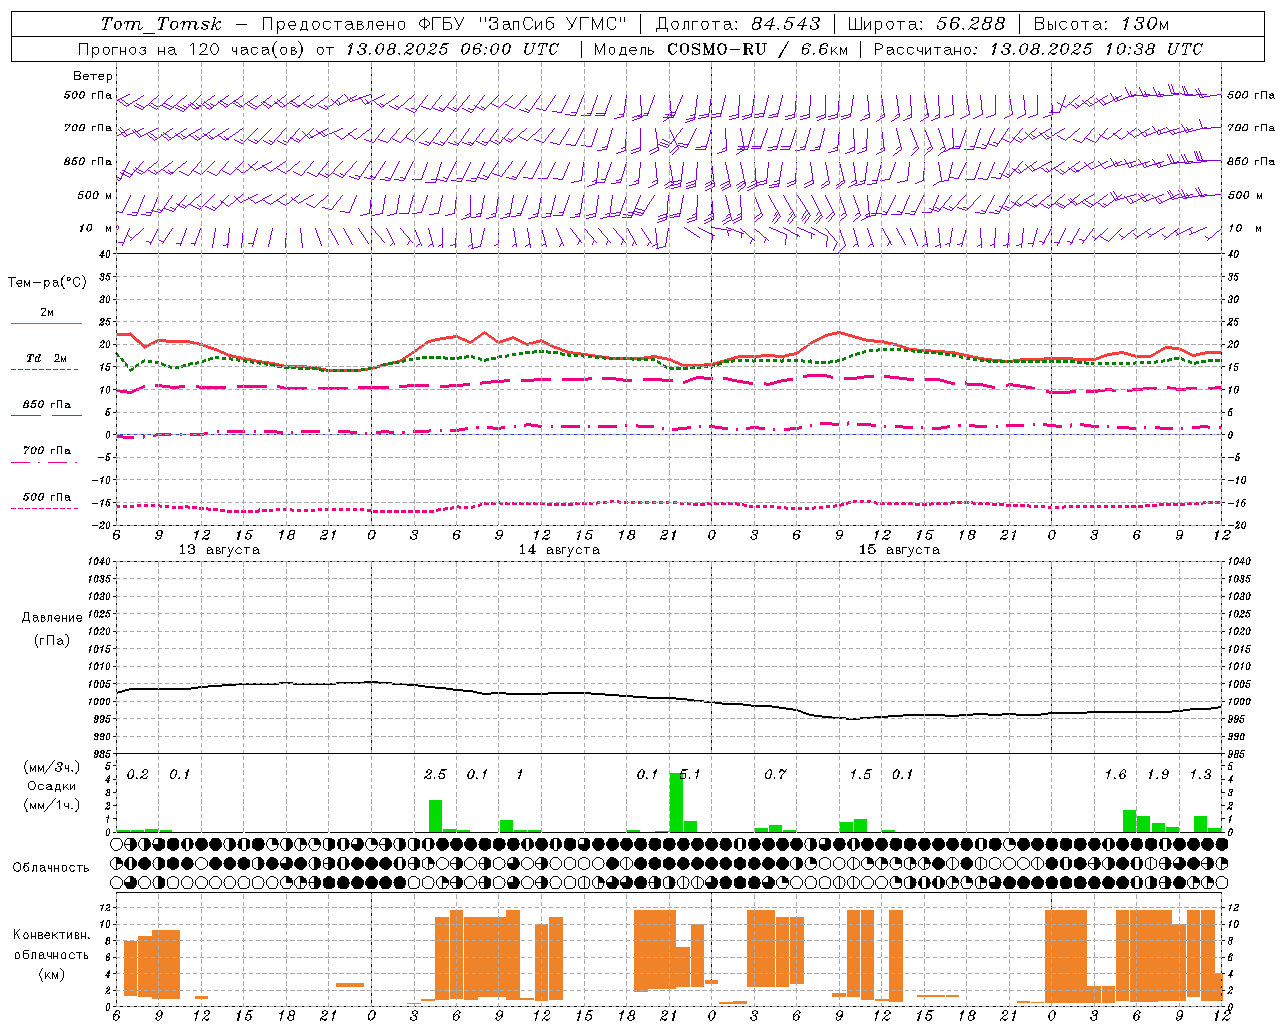The height and width of the screenshot is (1024, 1280).
Task: Click the precipitation value 1.3
Action: [x=1200, y=774]
